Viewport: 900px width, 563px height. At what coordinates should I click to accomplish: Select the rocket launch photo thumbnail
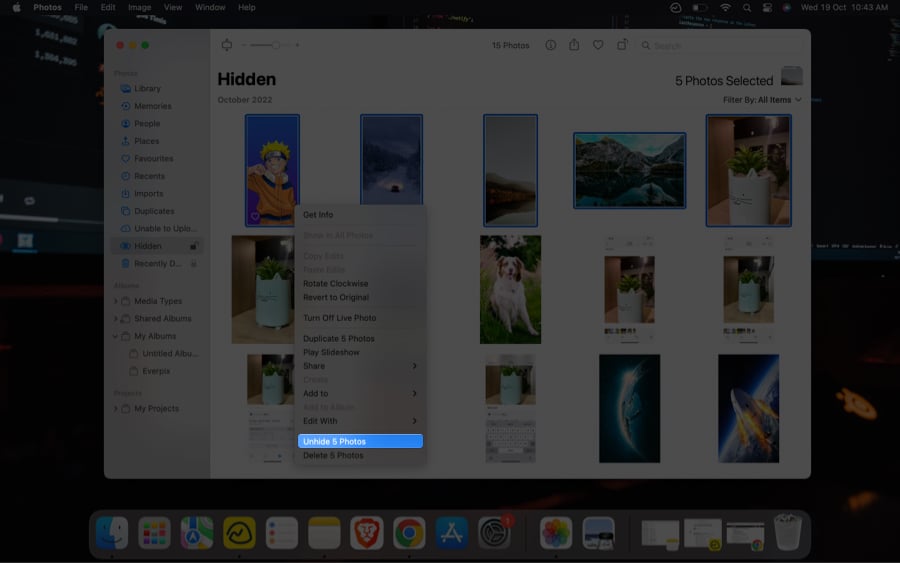coord(748,409)
